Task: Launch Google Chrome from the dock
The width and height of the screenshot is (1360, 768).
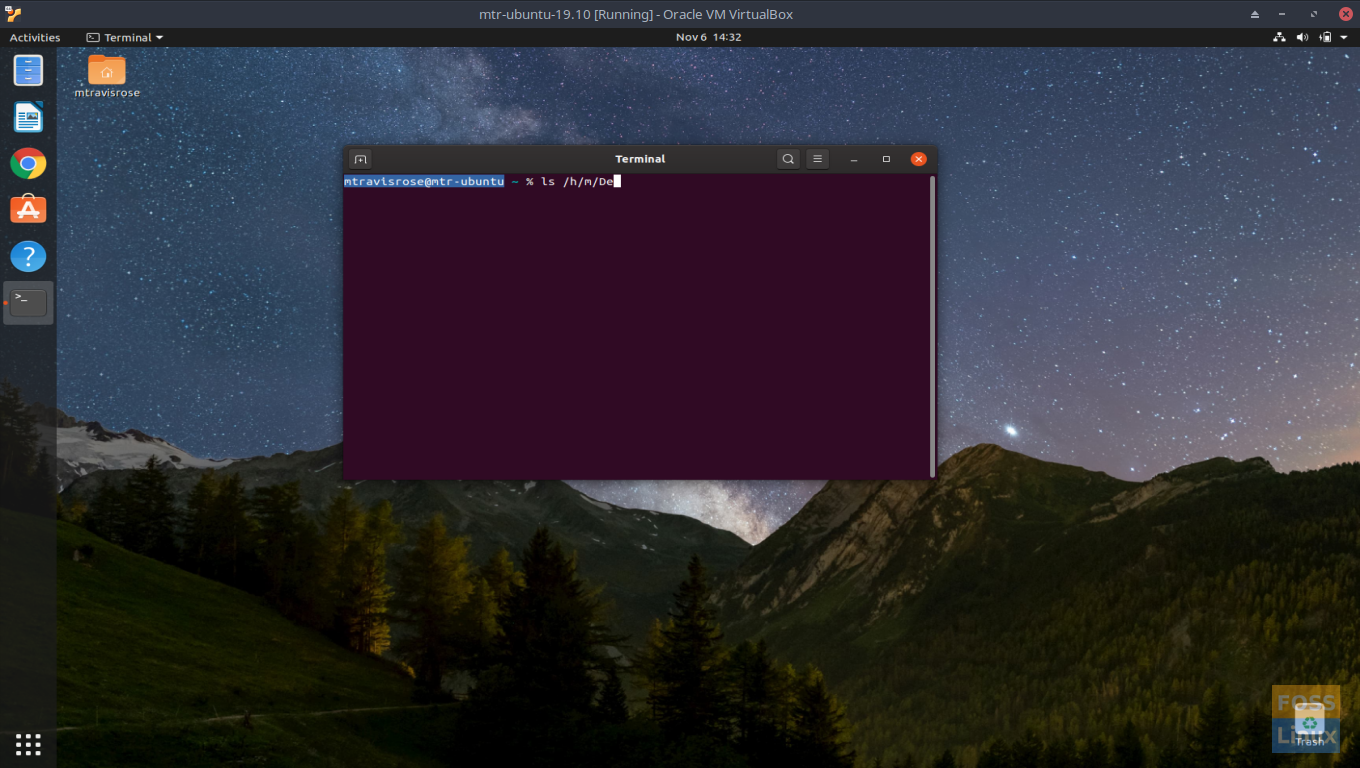Action: (28, 163)
